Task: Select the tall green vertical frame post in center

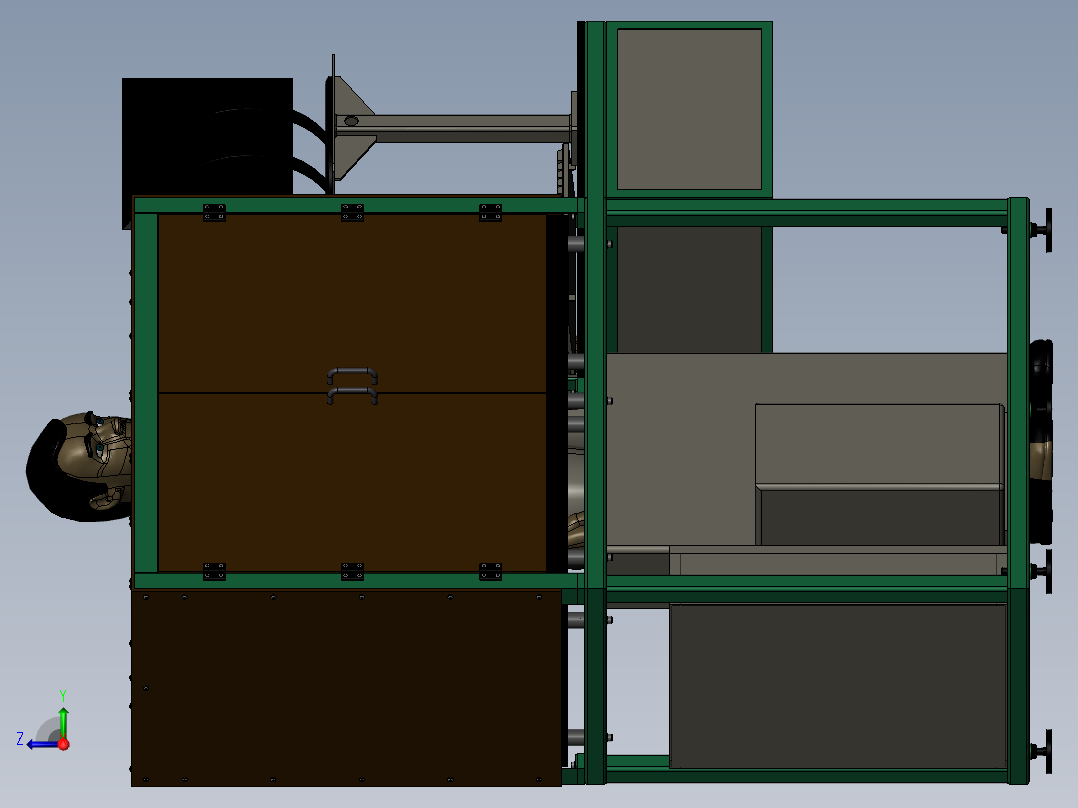Action: 595,402
